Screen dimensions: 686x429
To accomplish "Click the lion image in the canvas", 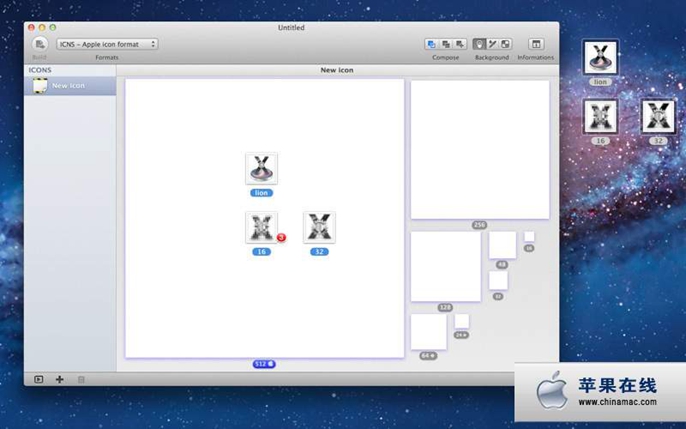I will [261, 168].
